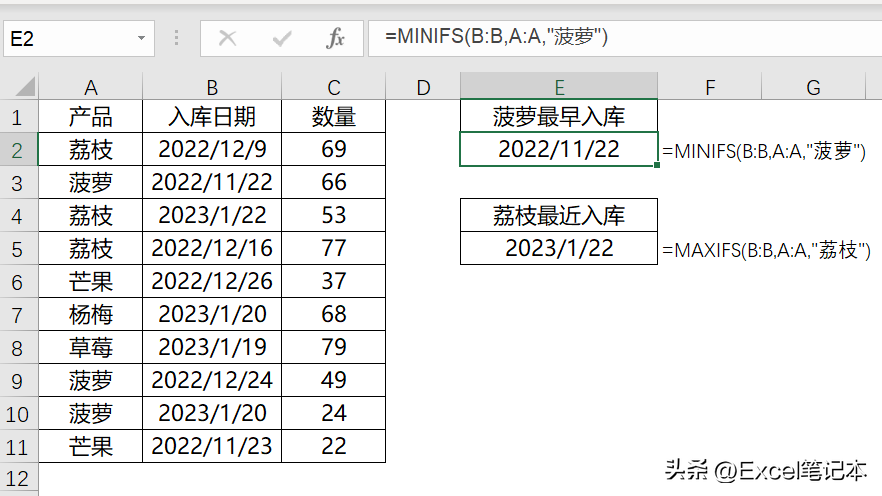Select row 9 header
The width and height of the screenshot is (882, 496).
tap(19, 381)
